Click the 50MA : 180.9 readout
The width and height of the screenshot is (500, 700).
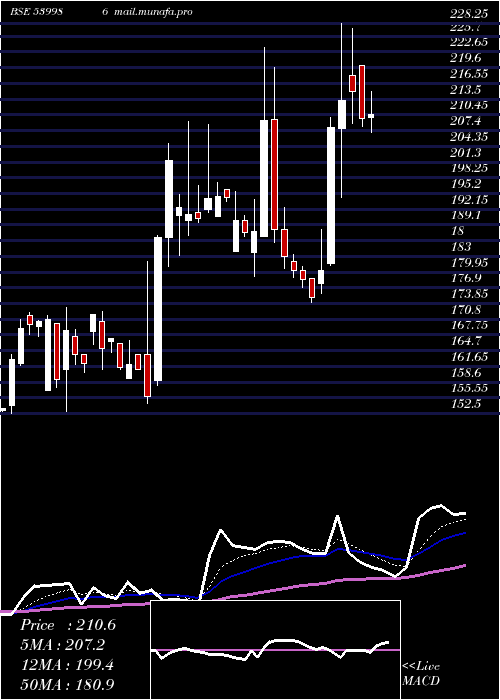pos(67,684)
